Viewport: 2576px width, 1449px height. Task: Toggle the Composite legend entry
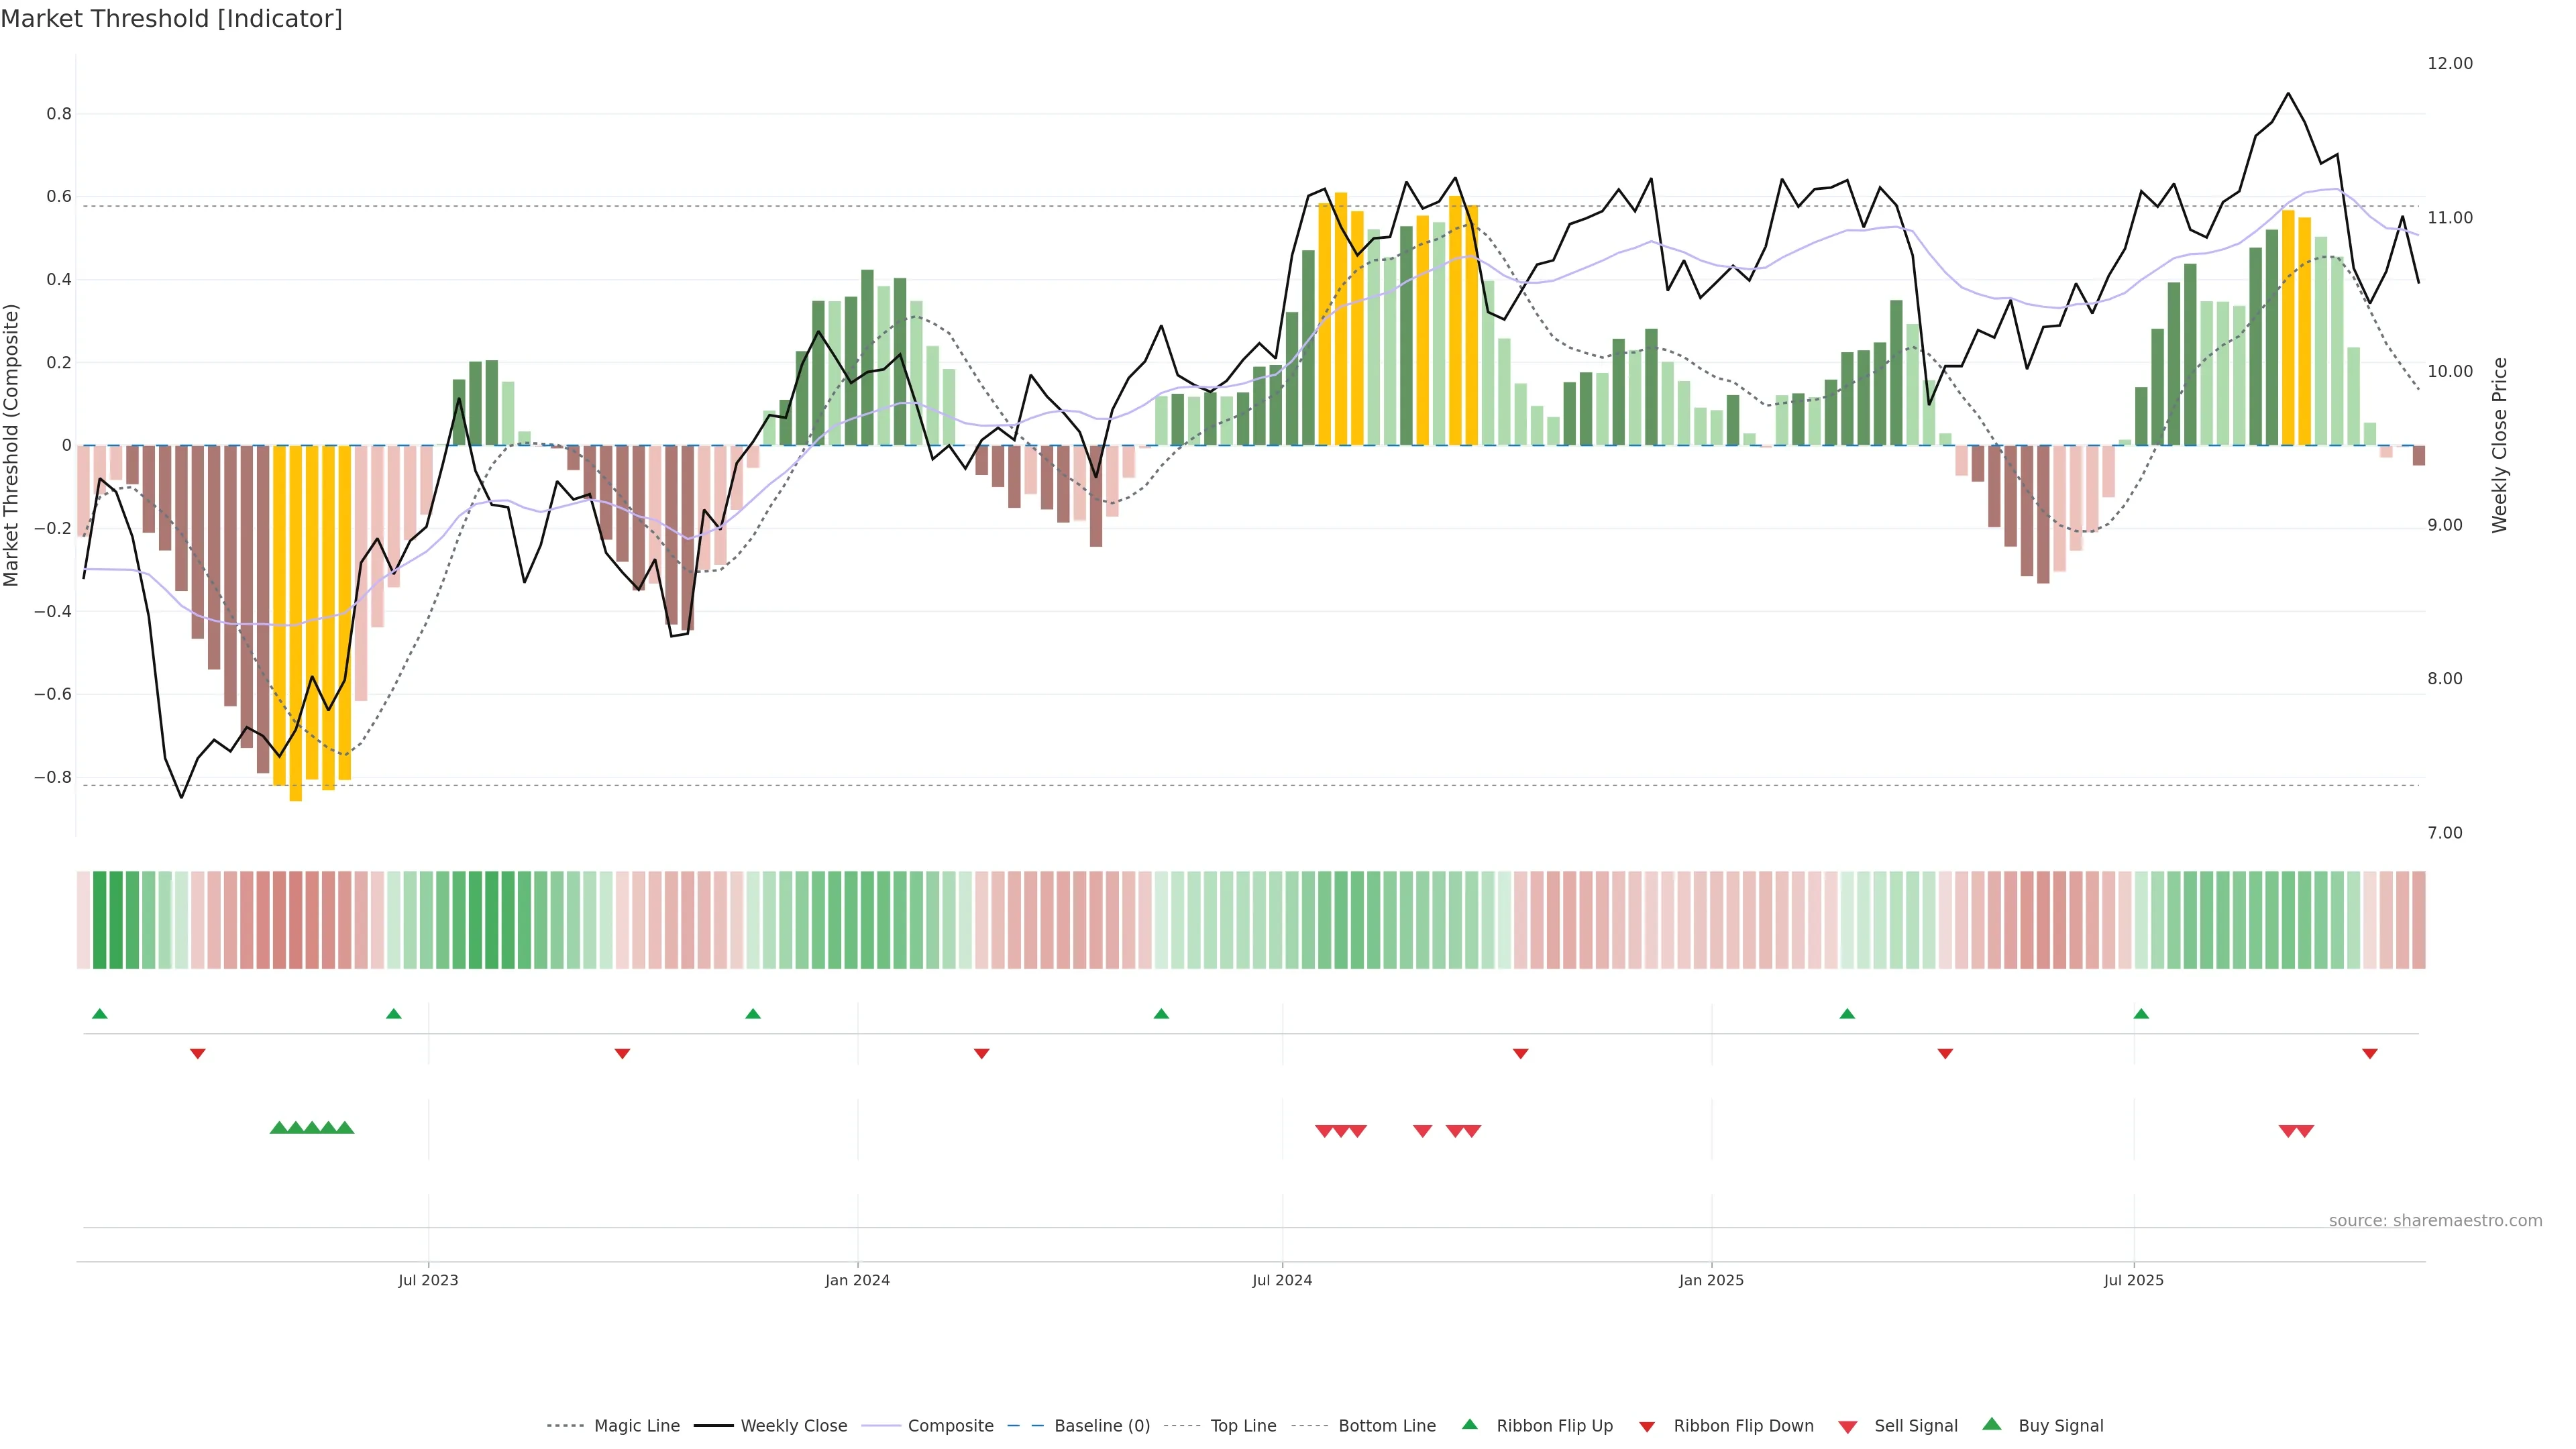950,1426
